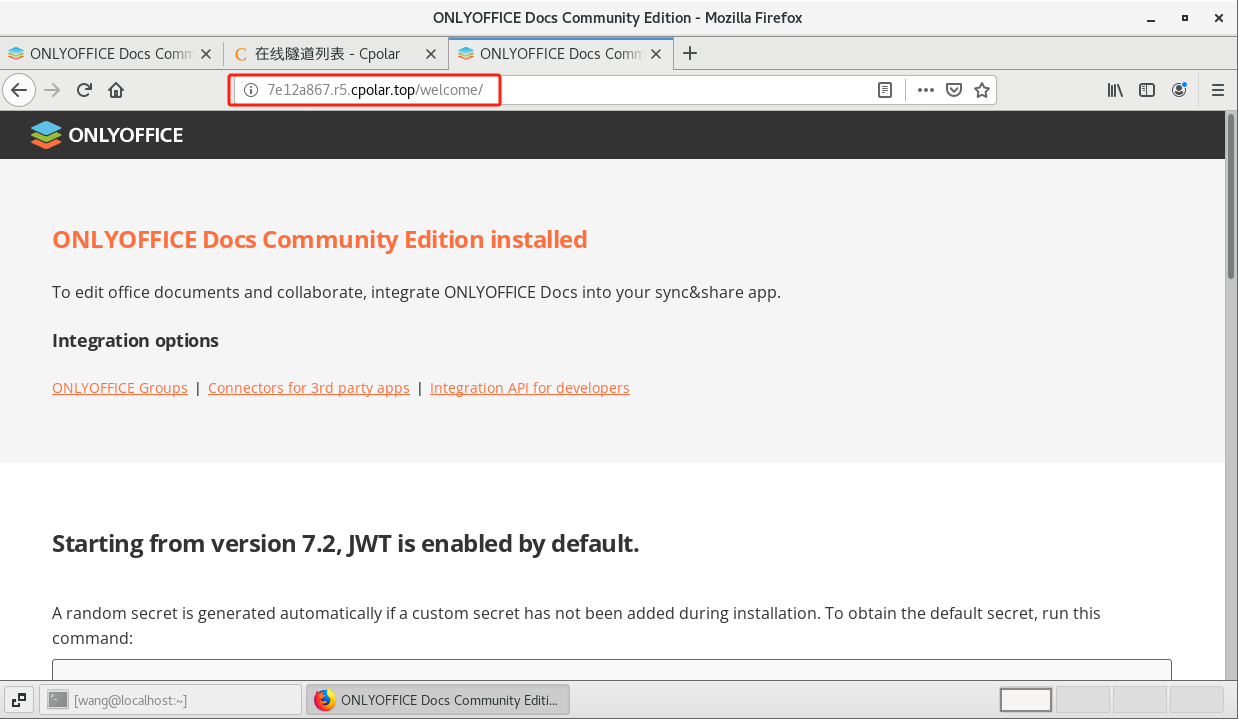Viewport: 1238px width, 719px height.
Task: Open page actions three-dots menu
Action: 925,90
